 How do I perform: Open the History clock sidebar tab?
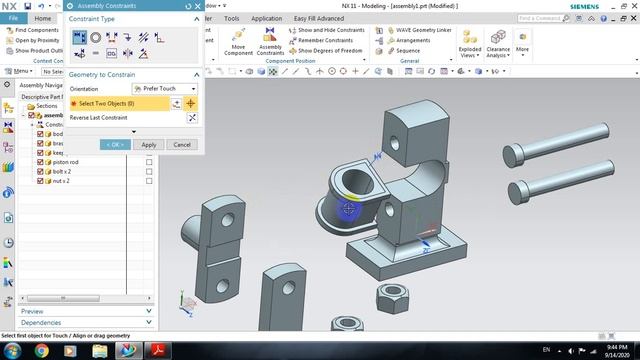pos(8,242)
